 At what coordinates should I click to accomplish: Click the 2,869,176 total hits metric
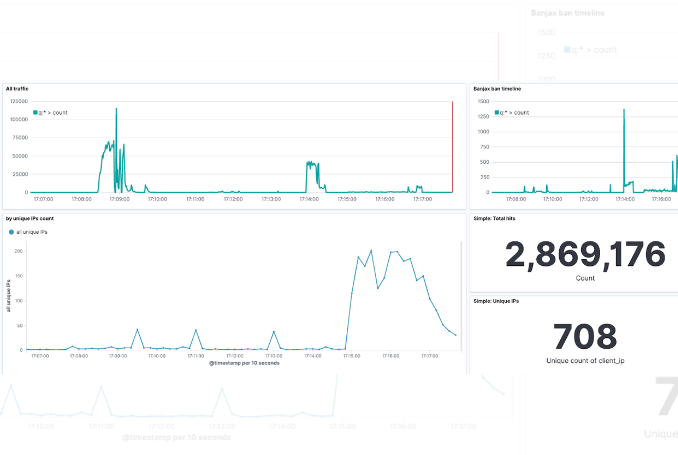[x=585, y=254]
